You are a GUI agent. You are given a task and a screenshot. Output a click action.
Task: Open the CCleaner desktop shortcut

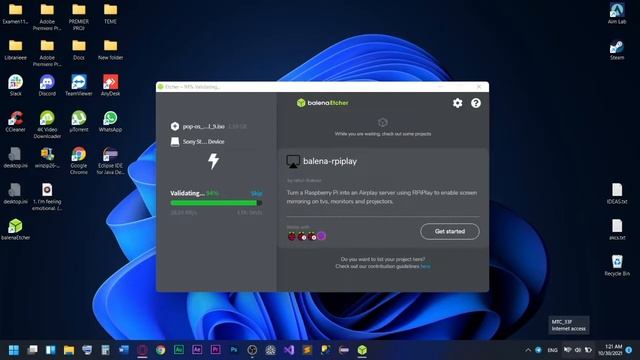tap(16, 121)
